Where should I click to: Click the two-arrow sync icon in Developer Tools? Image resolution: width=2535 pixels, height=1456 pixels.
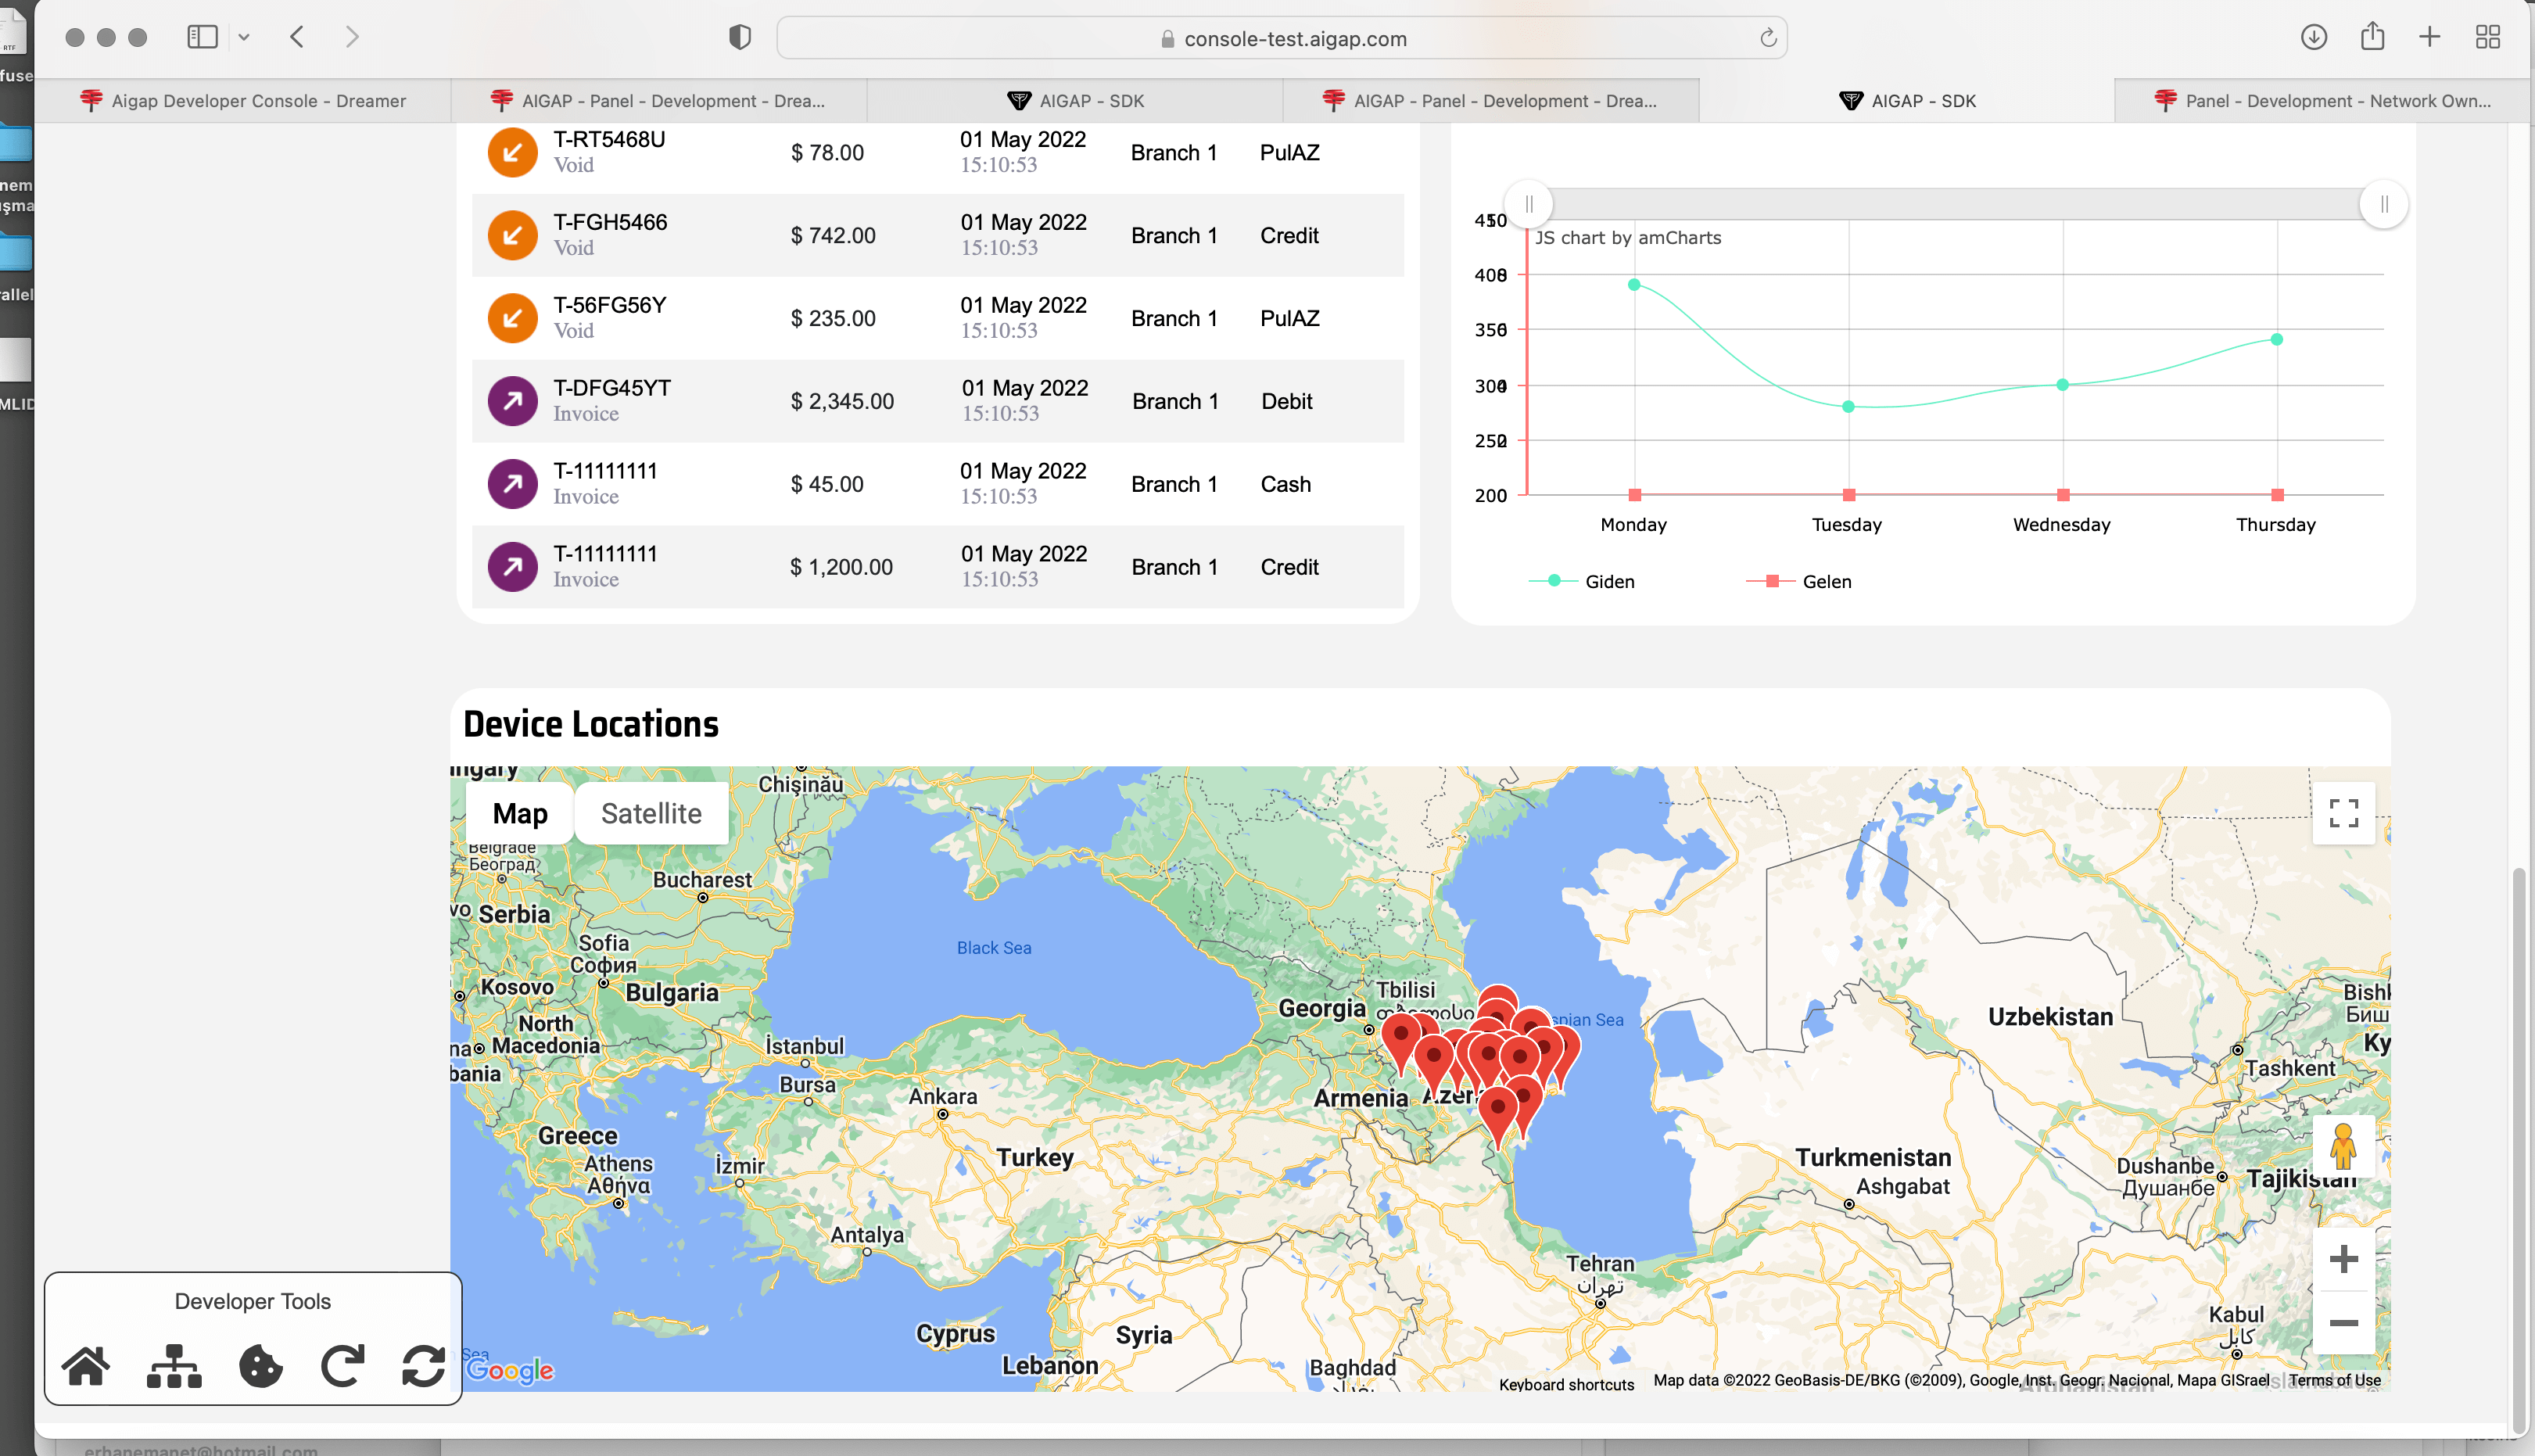[423, 1366]
